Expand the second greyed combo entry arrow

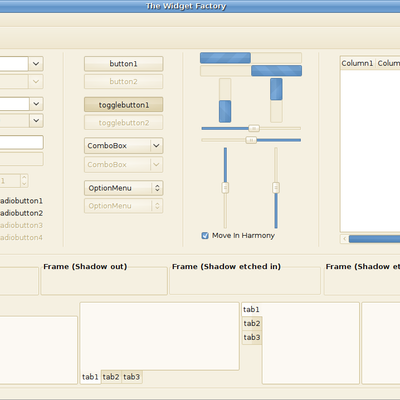click(x=36, y=81)
